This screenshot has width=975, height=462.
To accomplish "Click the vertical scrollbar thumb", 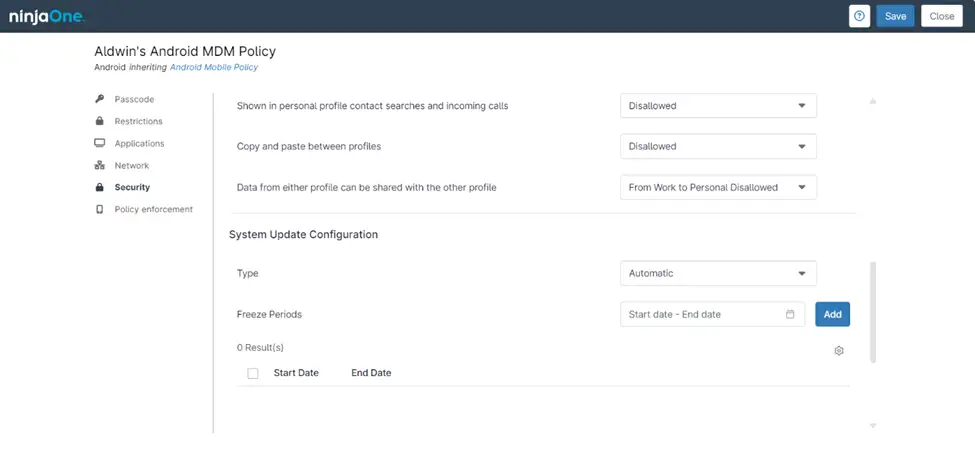I will [x=872, y=312].
